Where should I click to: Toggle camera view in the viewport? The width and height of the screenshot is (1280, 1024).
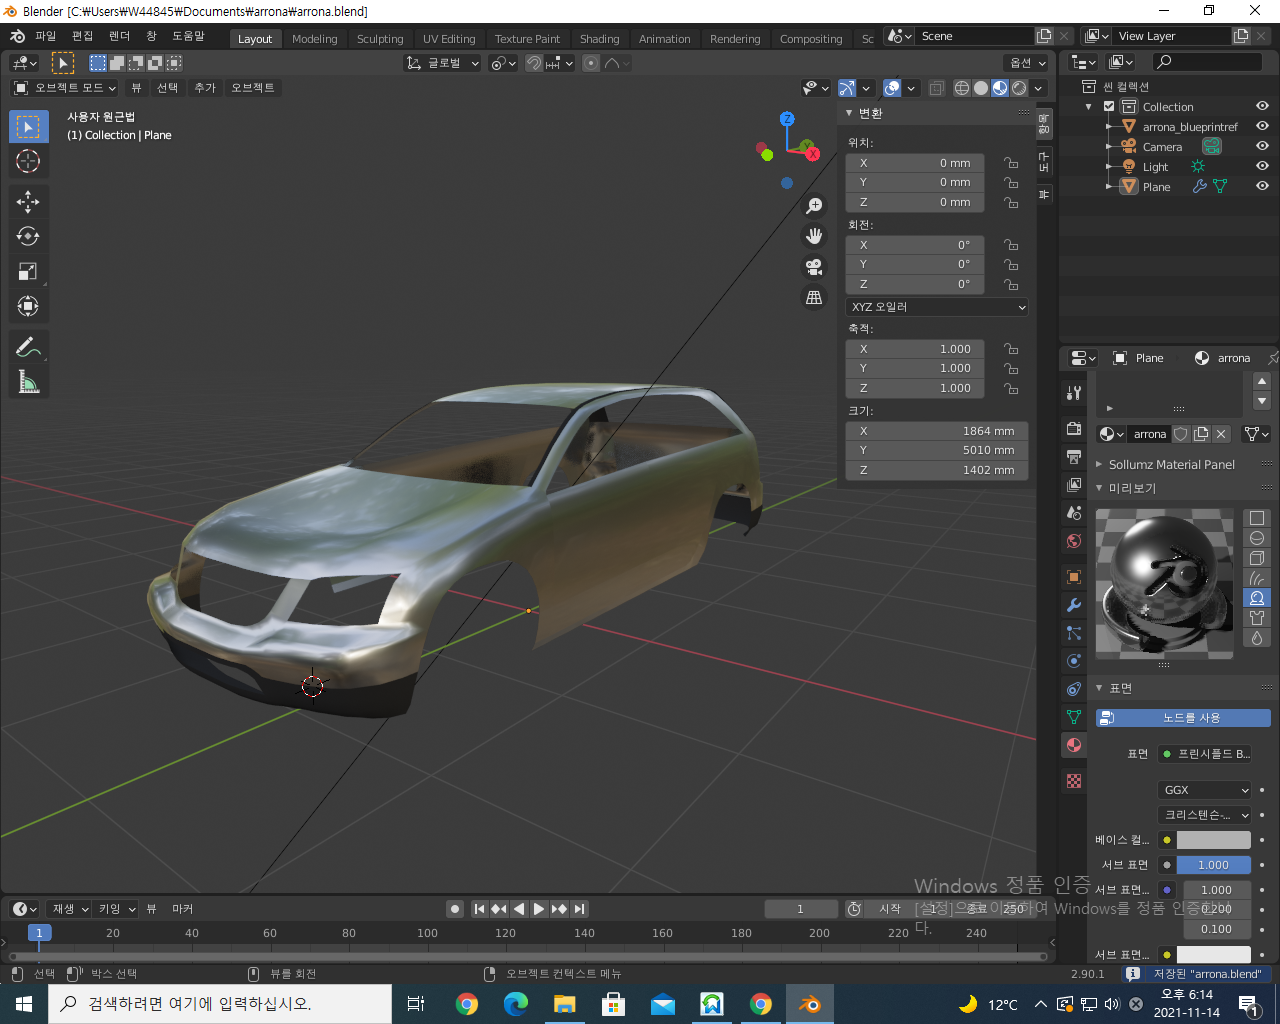814,267
